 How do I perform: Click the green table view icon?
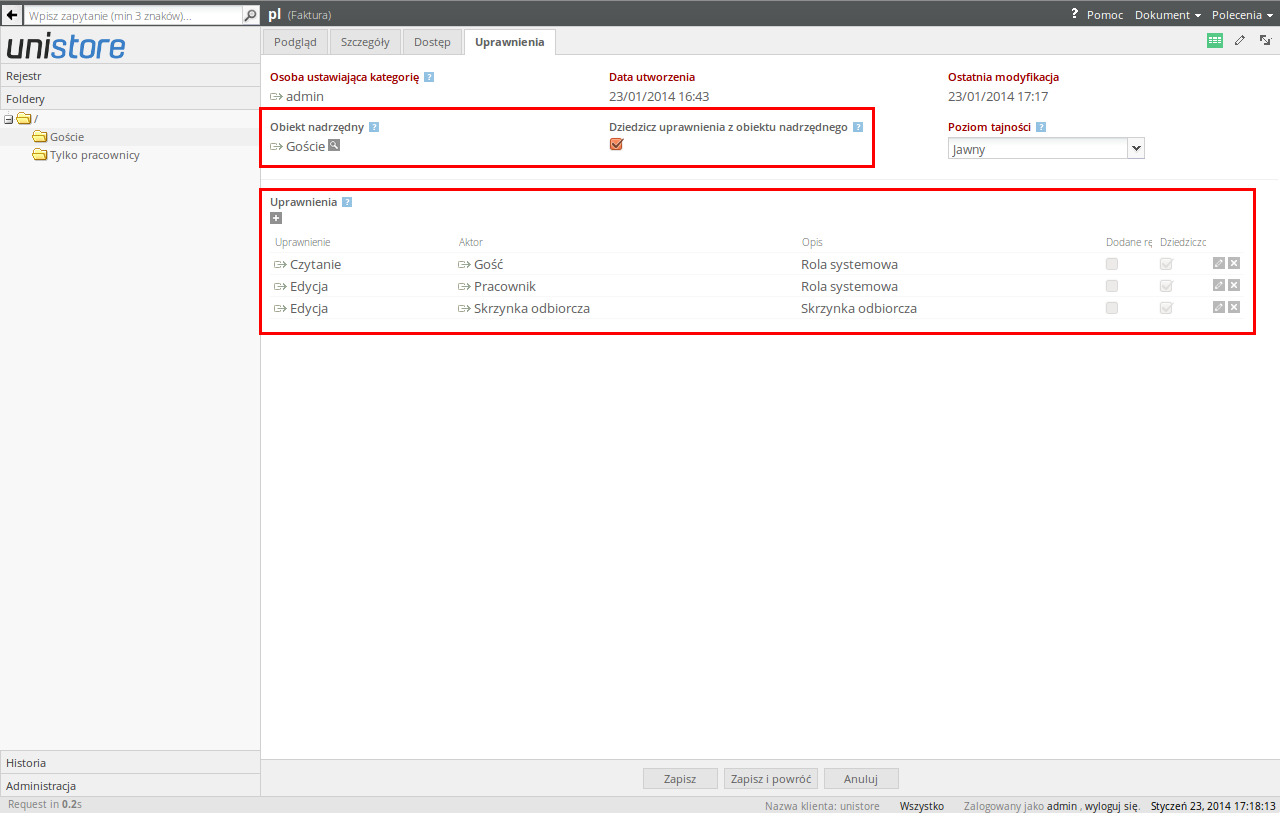click(1215, 41)
